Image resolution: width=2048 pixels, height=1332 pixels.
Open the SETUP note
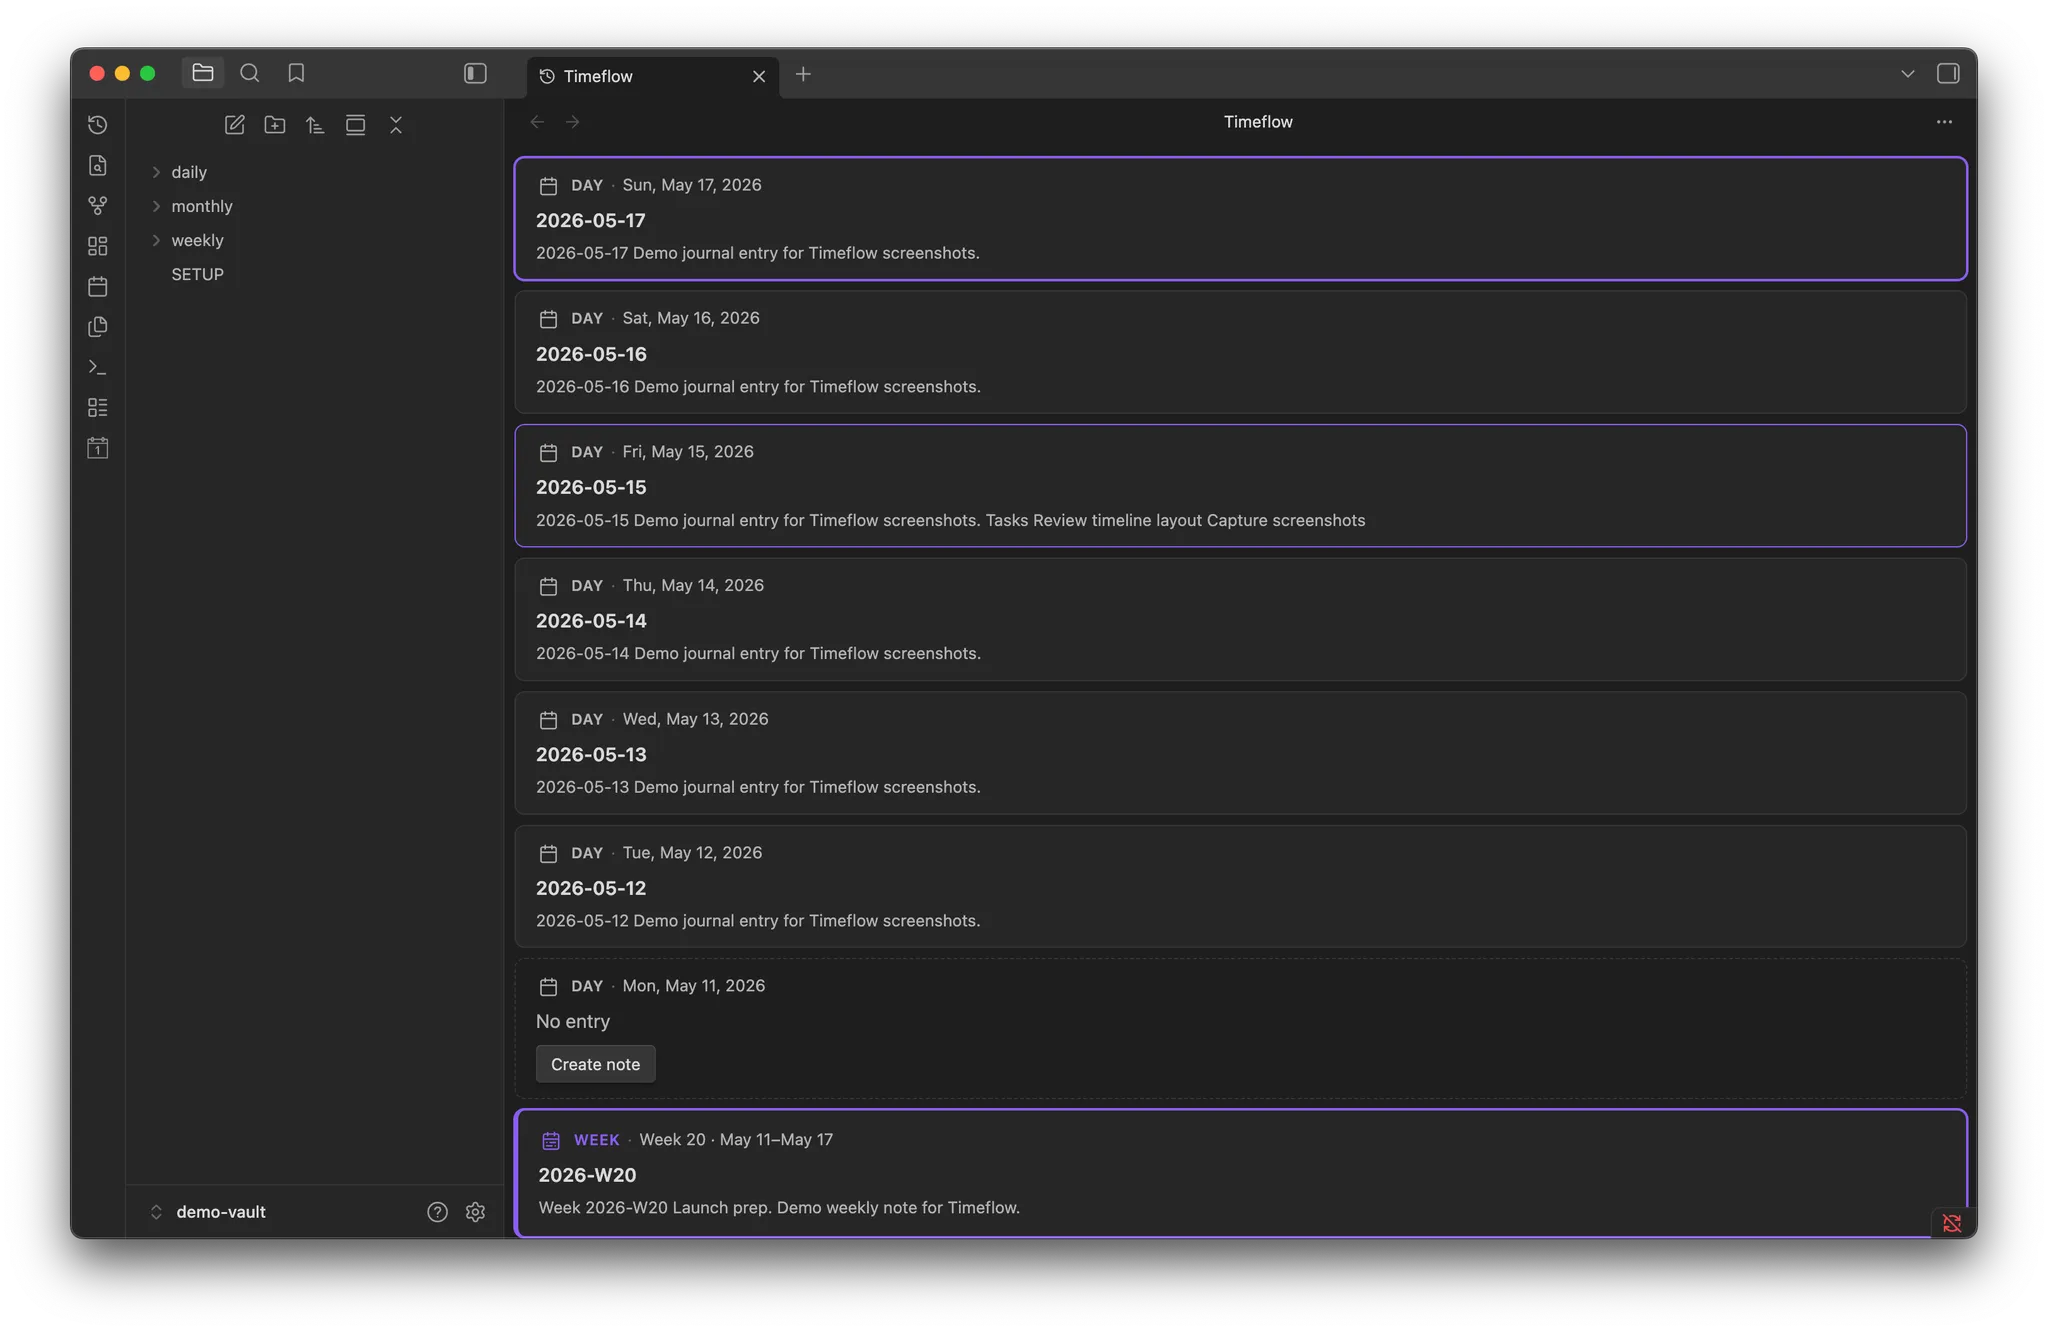pyautogui.click(x=197, y=274)
